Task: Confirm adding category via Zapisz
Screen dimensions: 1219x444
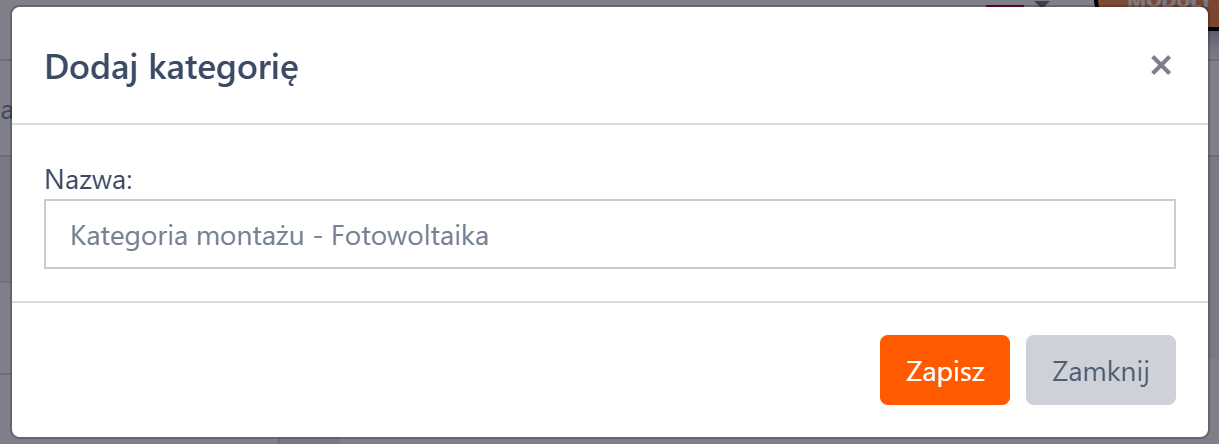Action: coord(944,370)
